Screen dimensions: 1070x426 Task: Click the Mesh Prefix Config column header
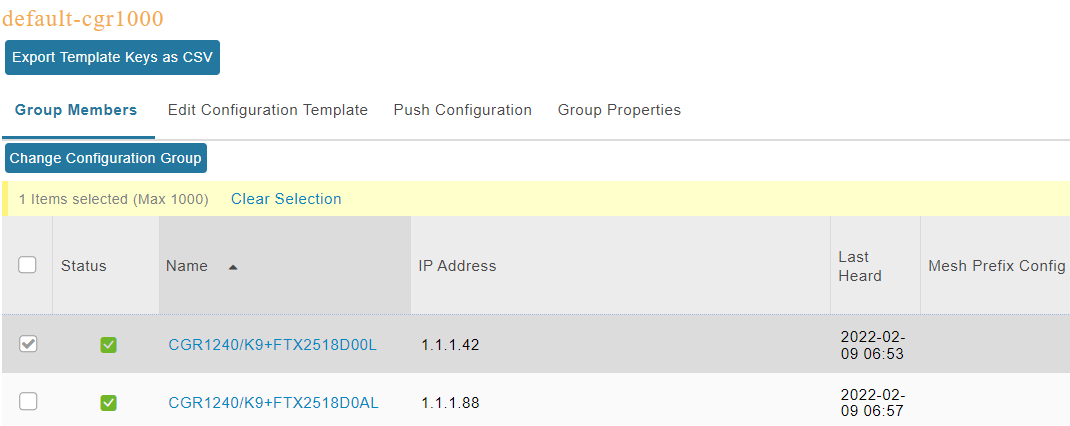click(x=996, y=266)
